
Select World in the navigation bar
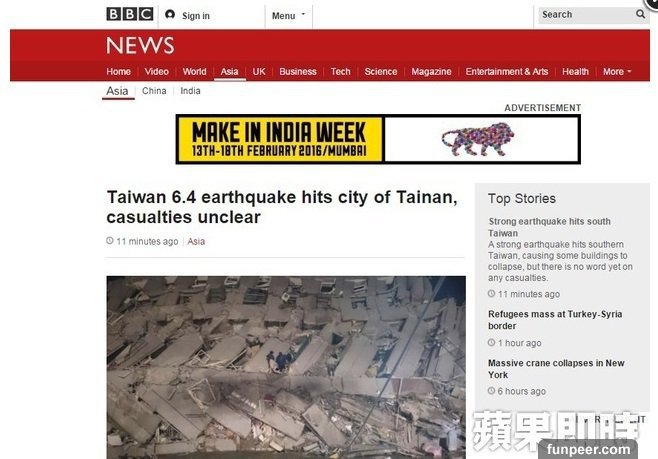click(194, 72)
